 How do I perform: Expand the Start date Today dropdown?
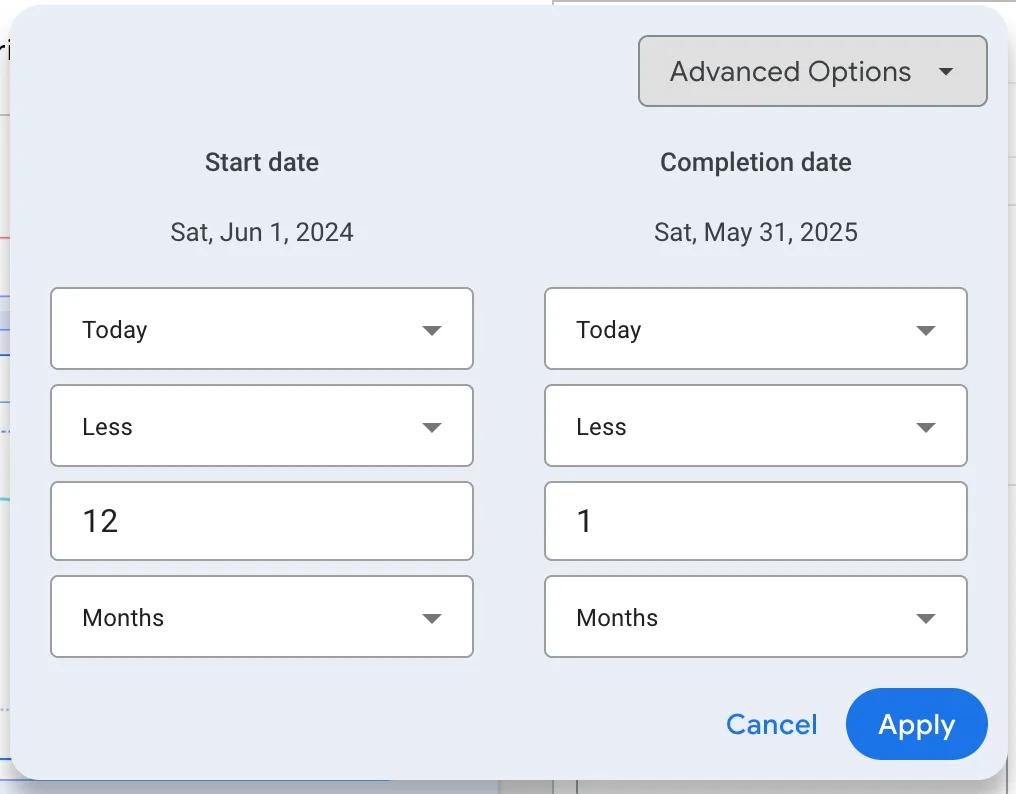(261, 329)
